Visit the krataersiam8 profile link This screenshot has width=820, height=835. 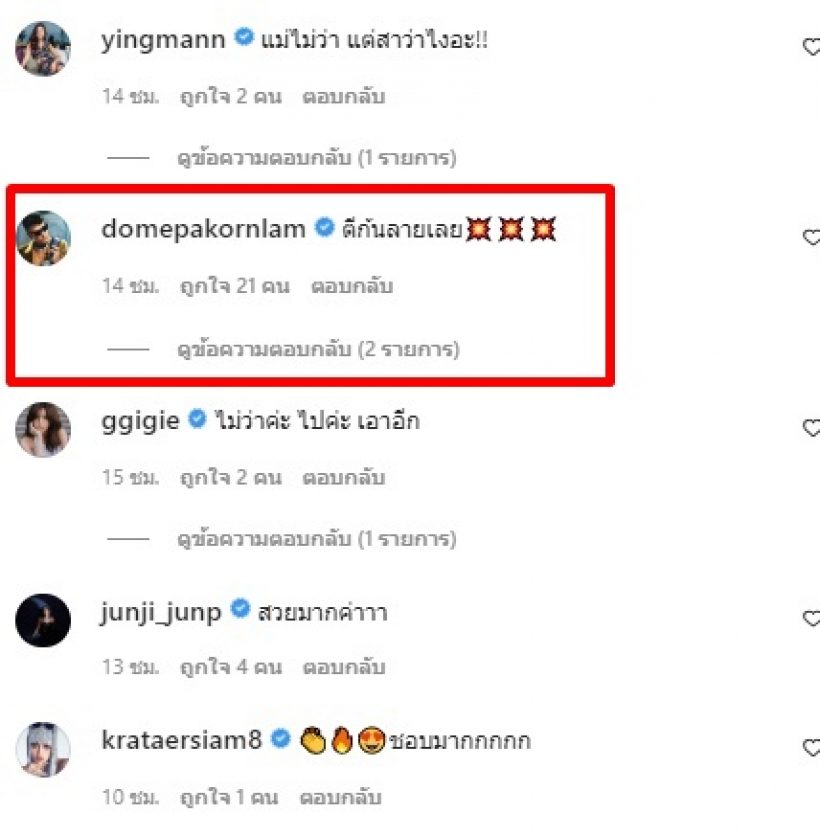coord(182,740)
